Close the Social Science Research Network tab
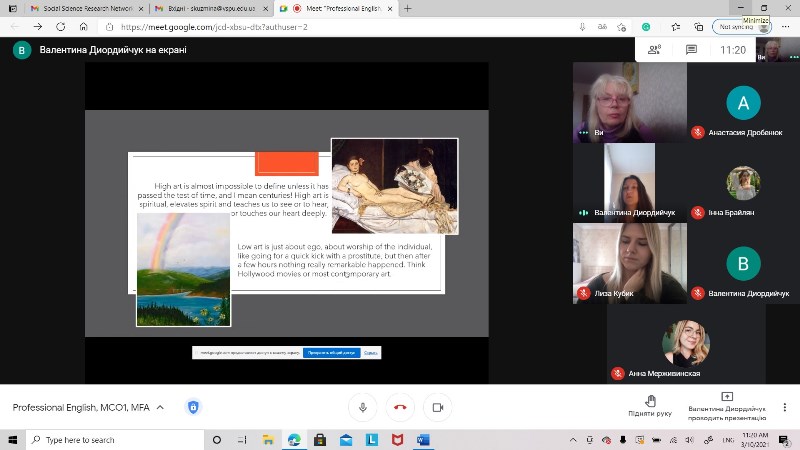The width and height of the screenshot is (800, 450). tap(141, 9)
